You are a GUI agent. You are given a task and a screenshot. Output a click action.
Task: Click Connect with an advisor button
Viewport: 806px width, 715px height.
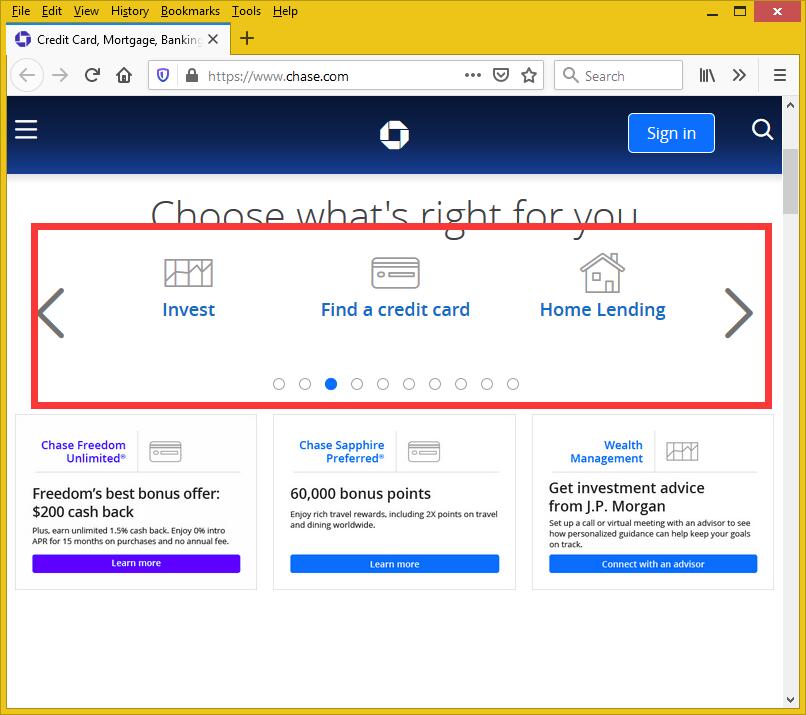pyautogui.click(x=653, y=564)
